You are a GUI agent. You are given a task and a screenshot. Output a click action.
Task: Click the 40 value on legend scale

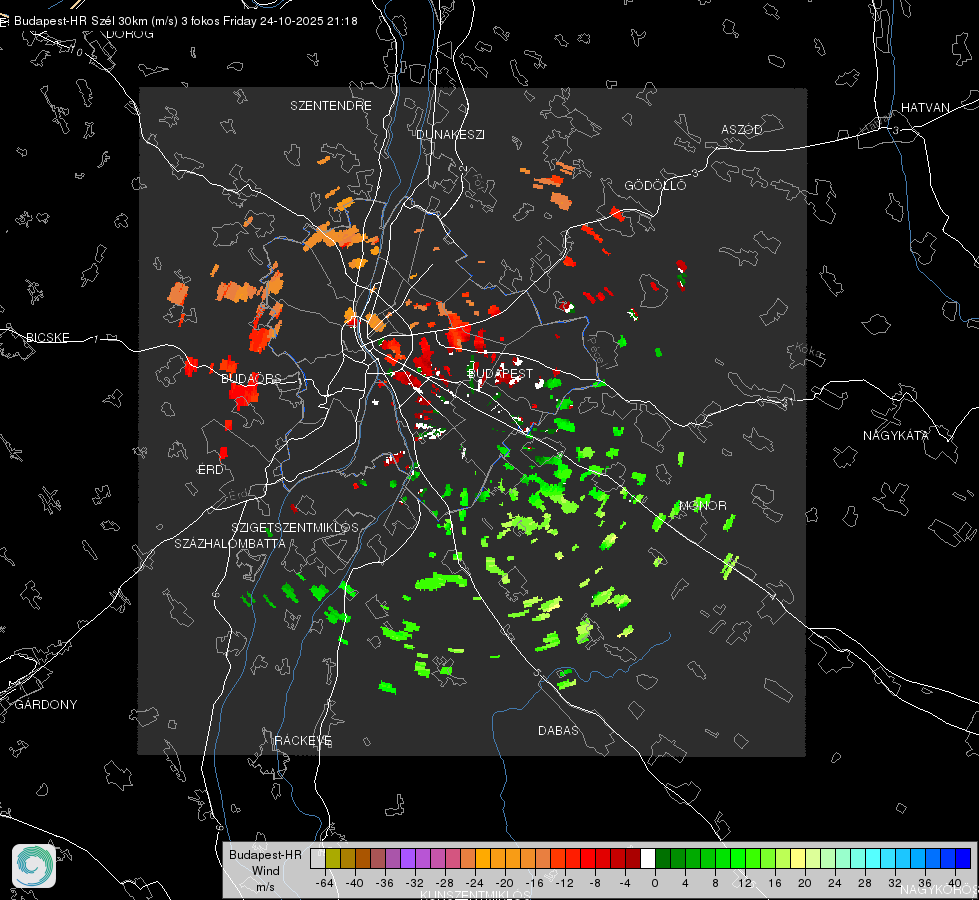click(x=954, y=883)
